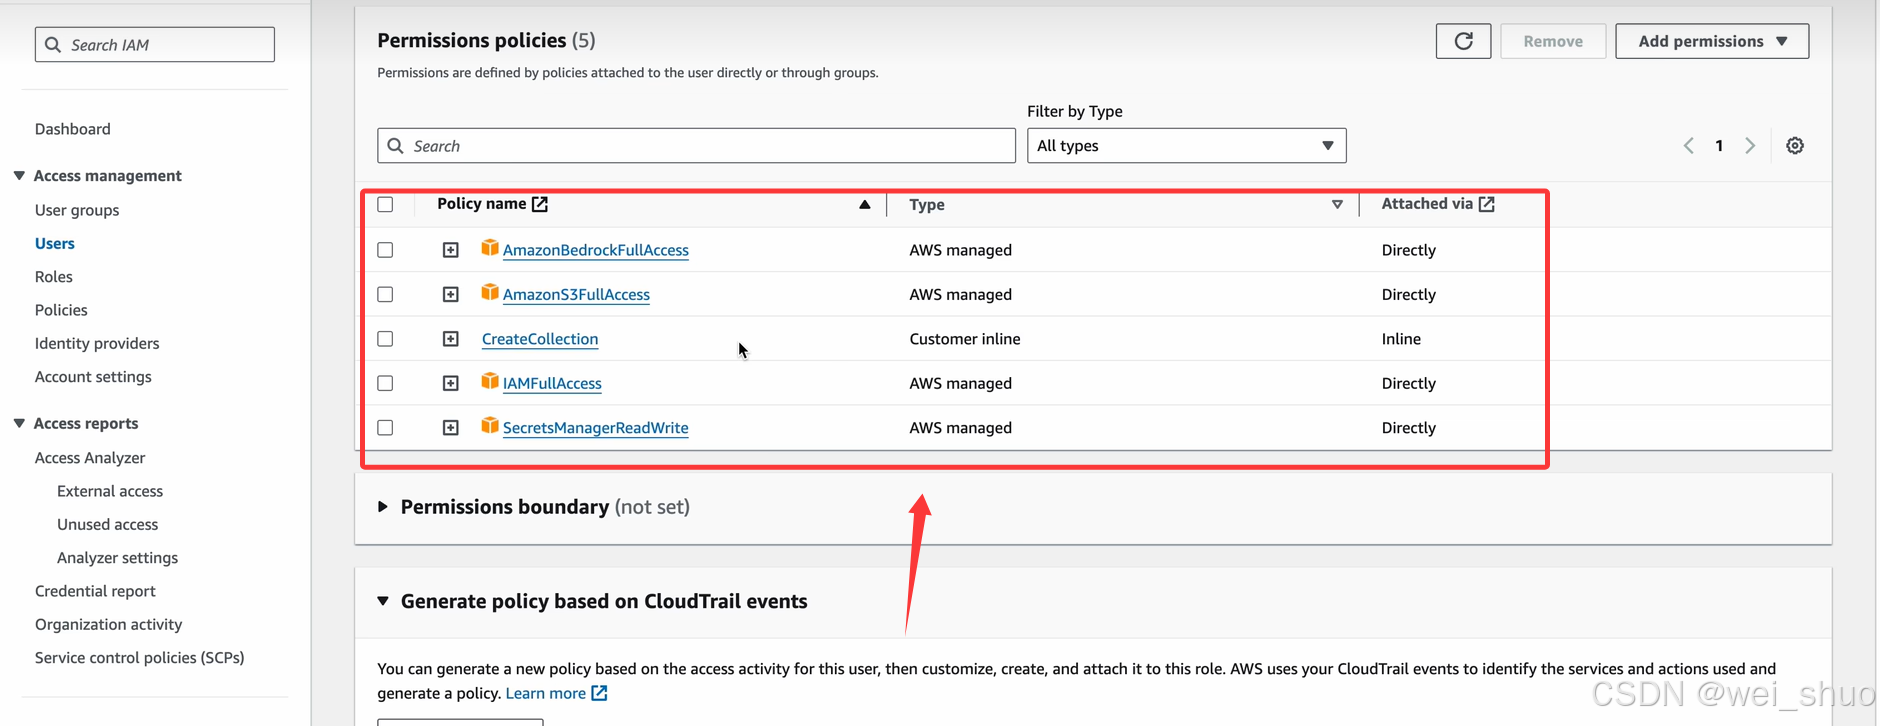Go to previous page arrow

click(1688, 146)
